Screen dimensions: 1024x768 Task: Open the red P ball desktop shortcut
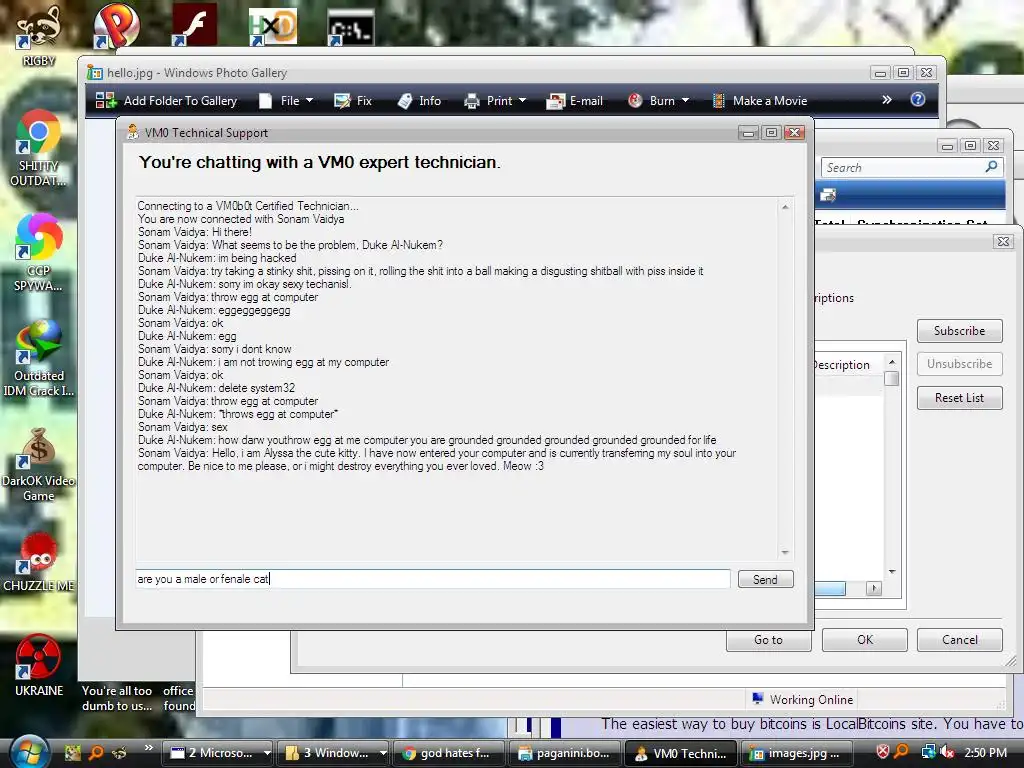pos(116,26)
